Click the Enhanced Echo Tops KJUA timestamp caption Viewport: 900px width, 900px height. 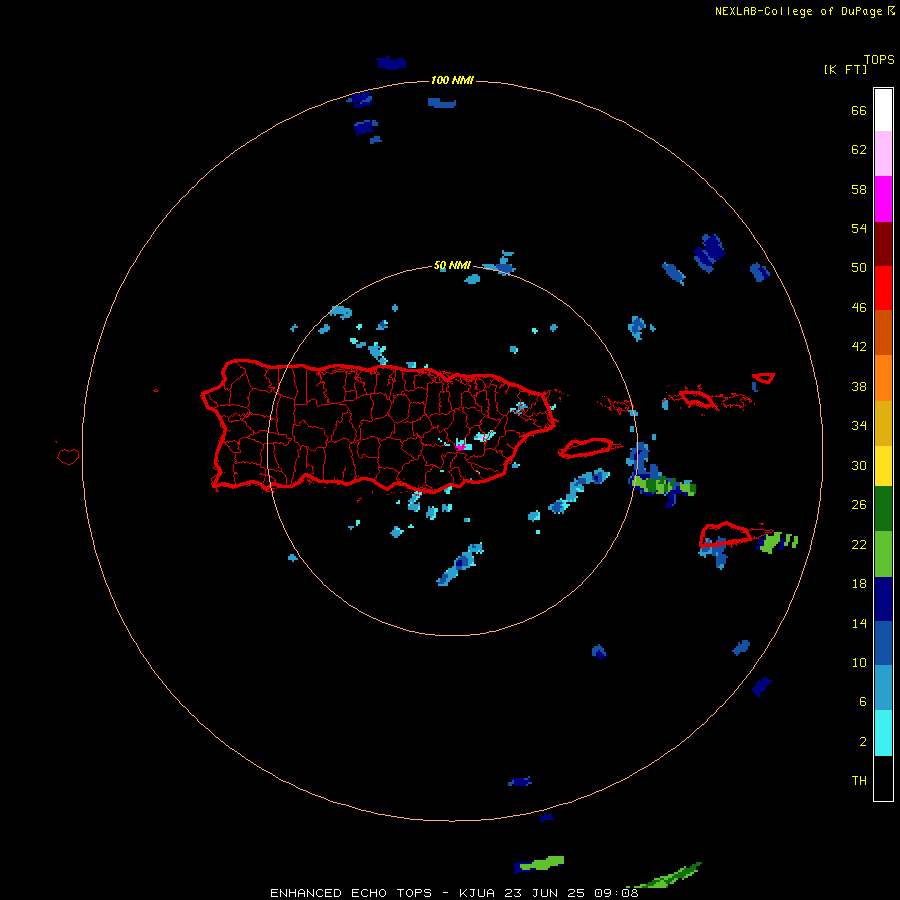point(454,893)
